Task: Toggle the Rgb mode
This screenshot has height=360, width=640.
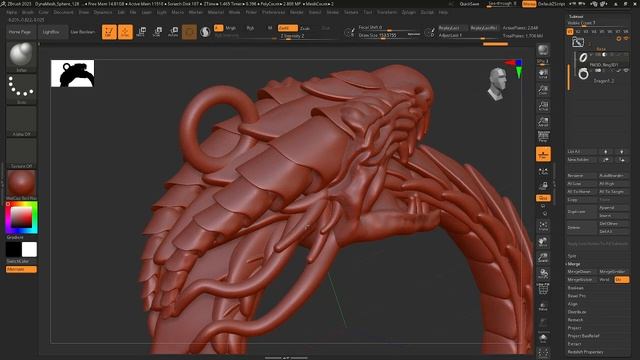Action: click(x=250, y=28)
